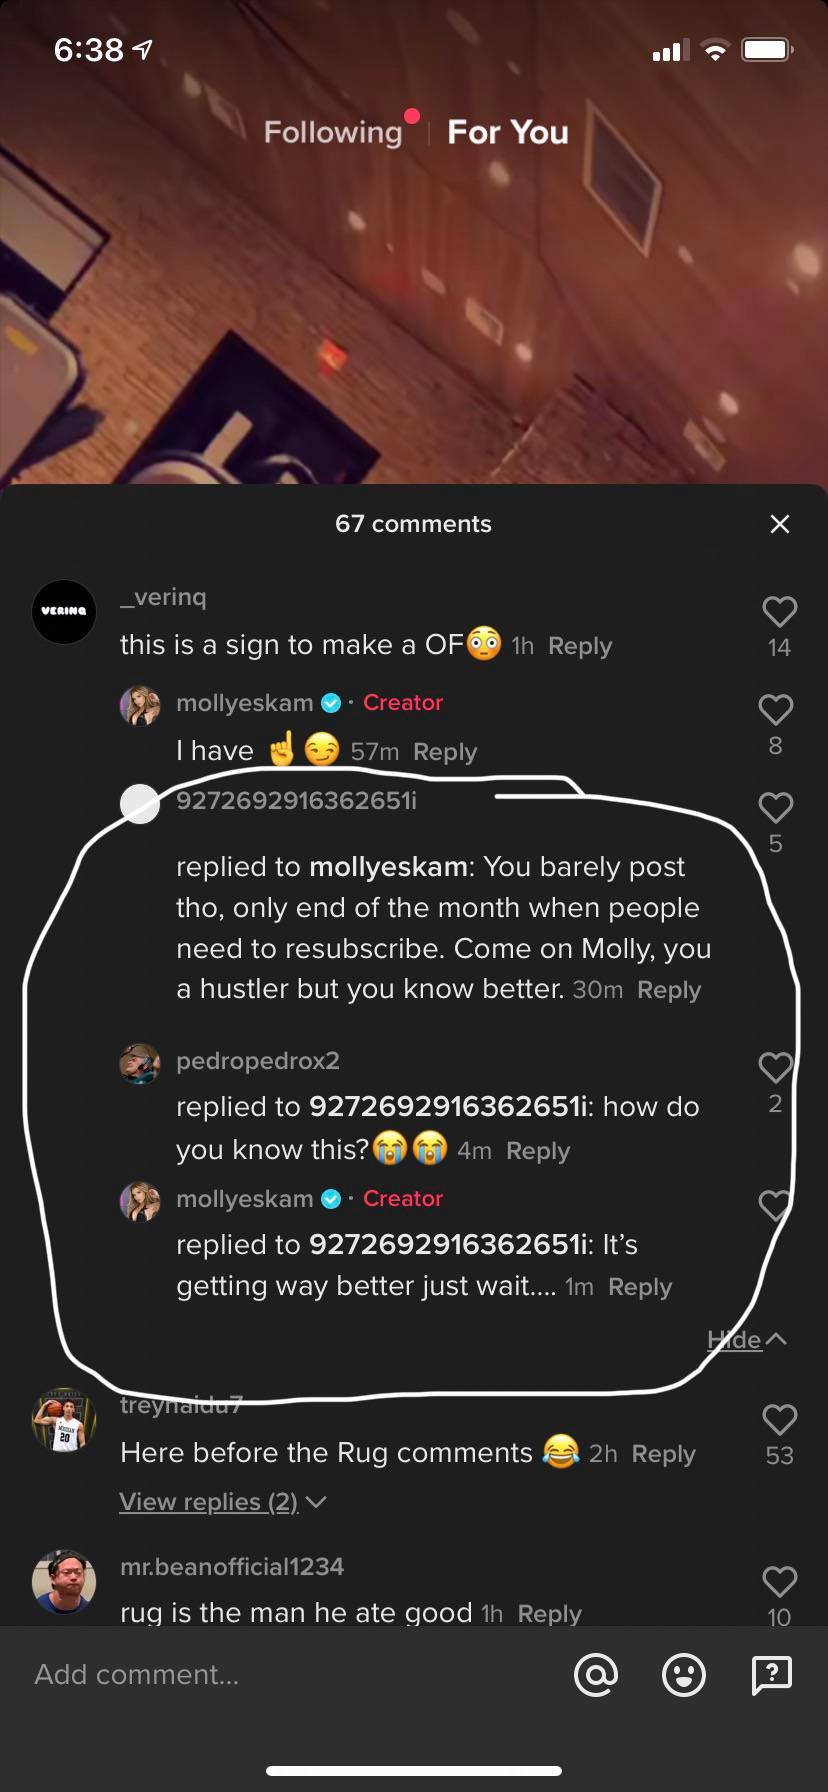The height and width of the screenshot is (1792, 828).
Task: Switch to the Following tab
Action: tap(332, 132)
